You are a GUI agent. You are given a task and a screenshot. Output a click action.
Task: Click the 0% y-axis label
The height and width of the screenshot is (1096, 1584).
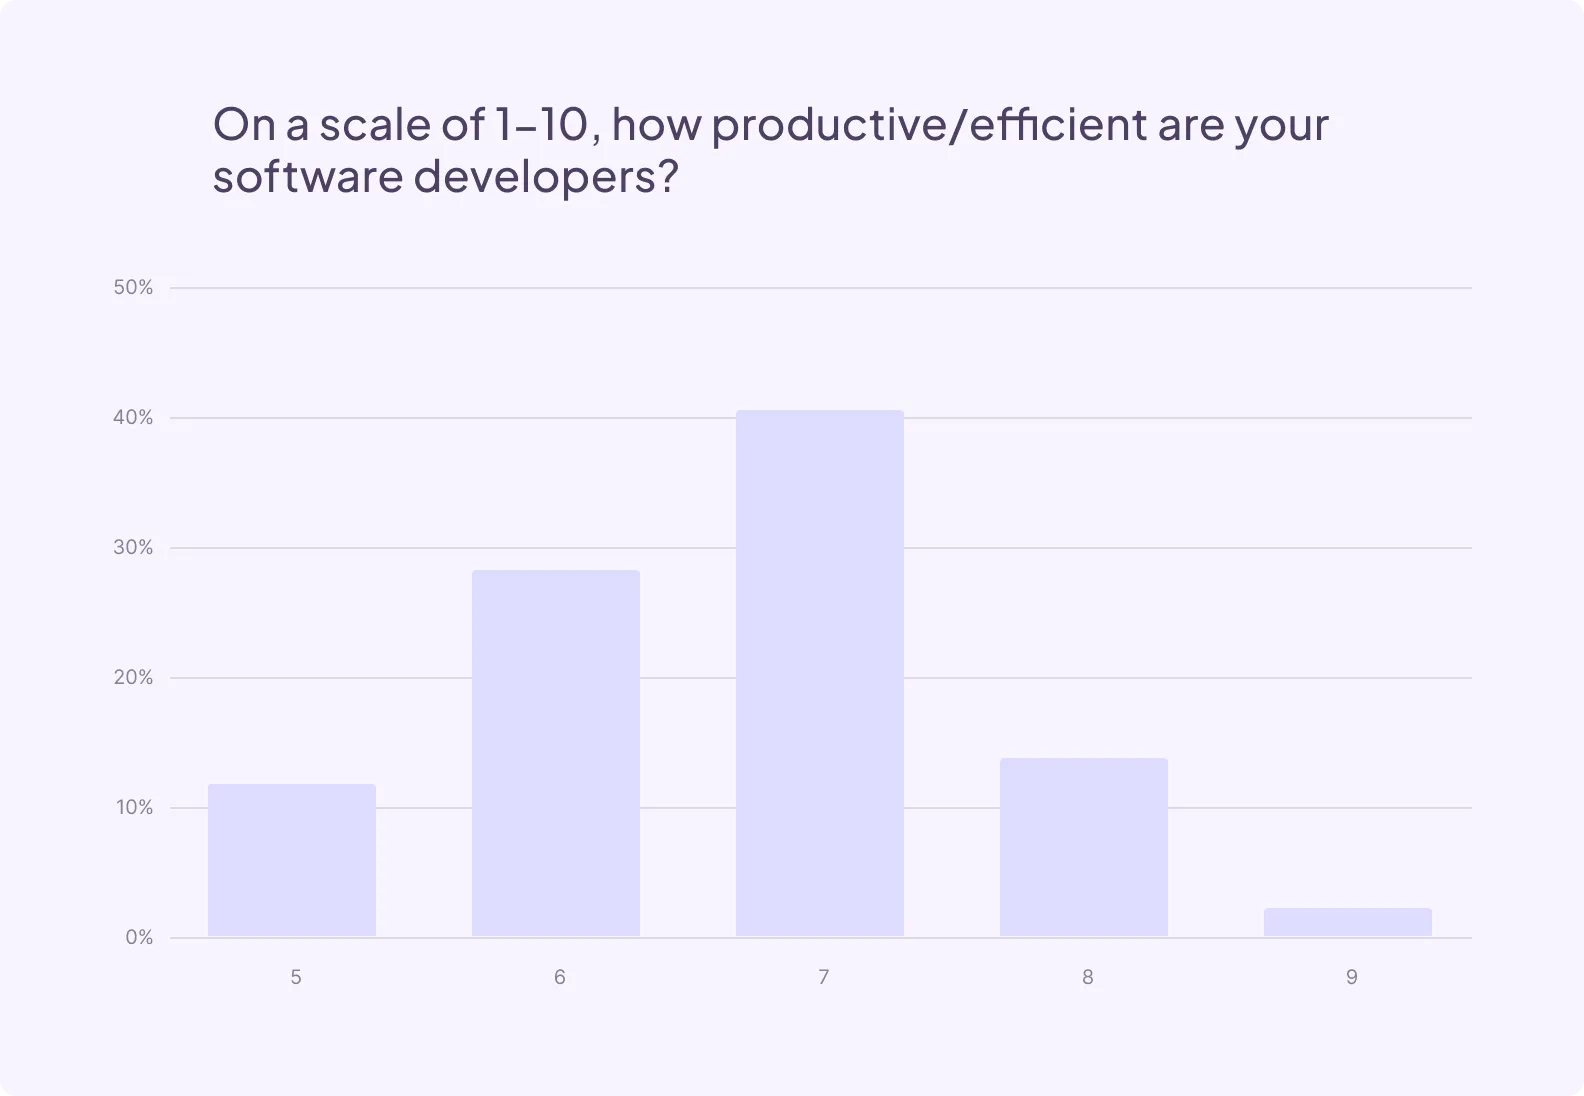[139, 938]
